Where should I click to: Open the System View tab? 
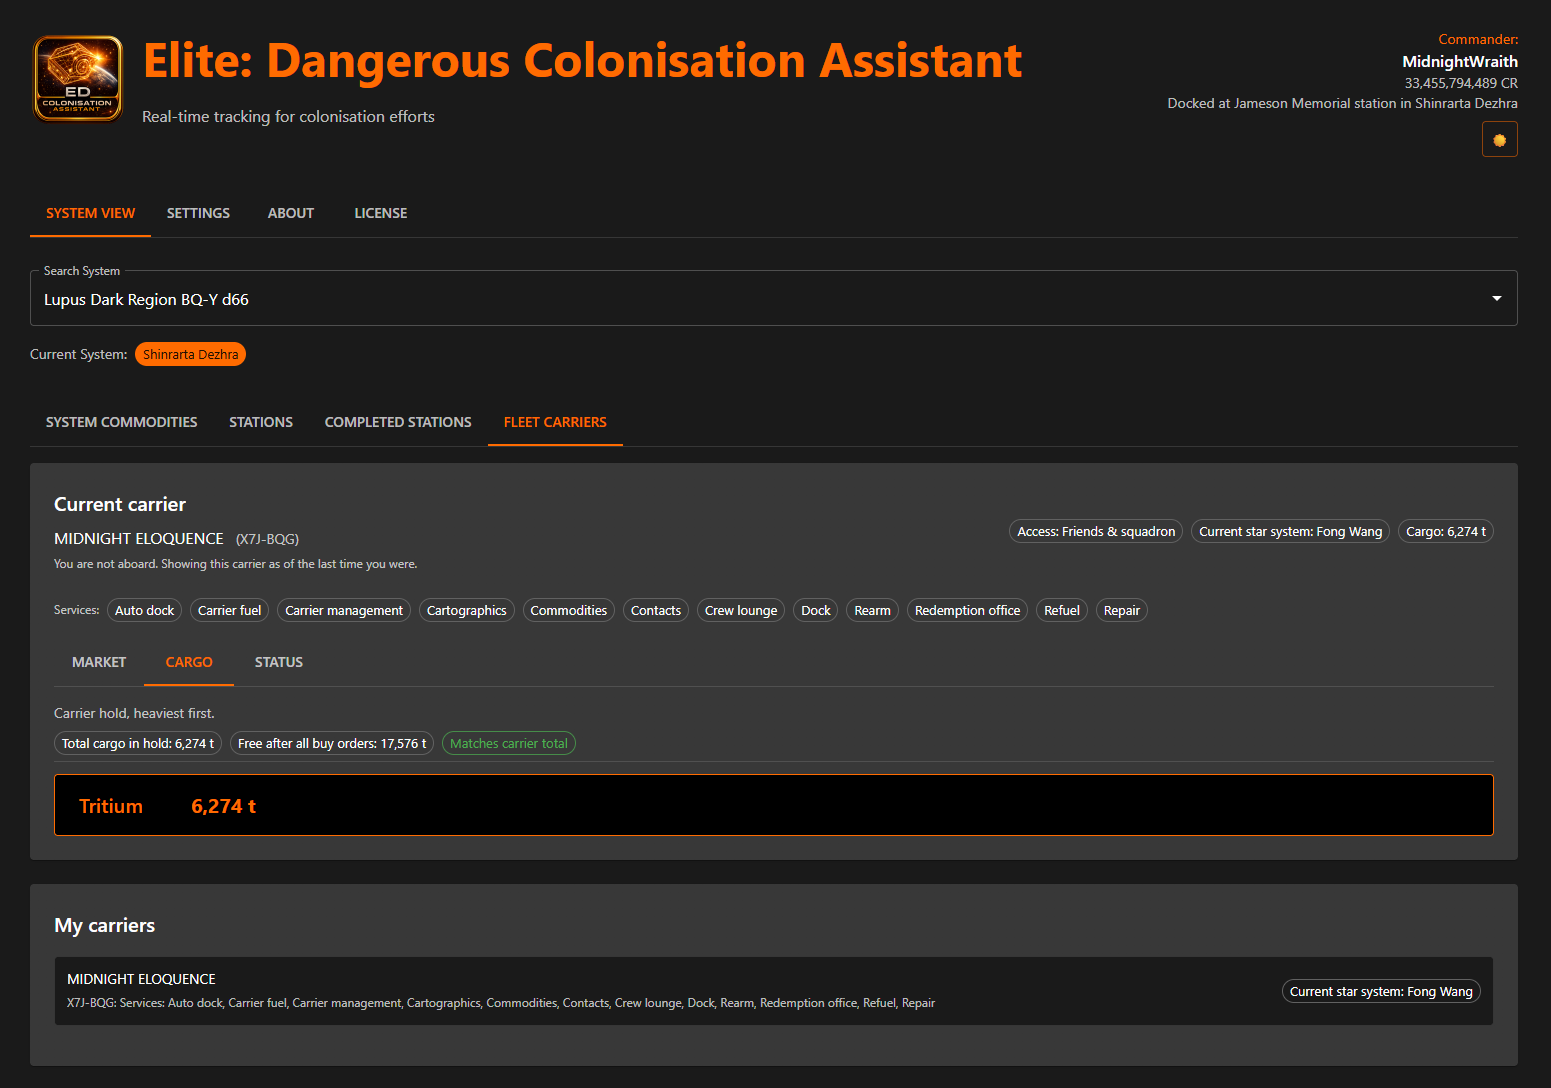[x=90, y=213]
